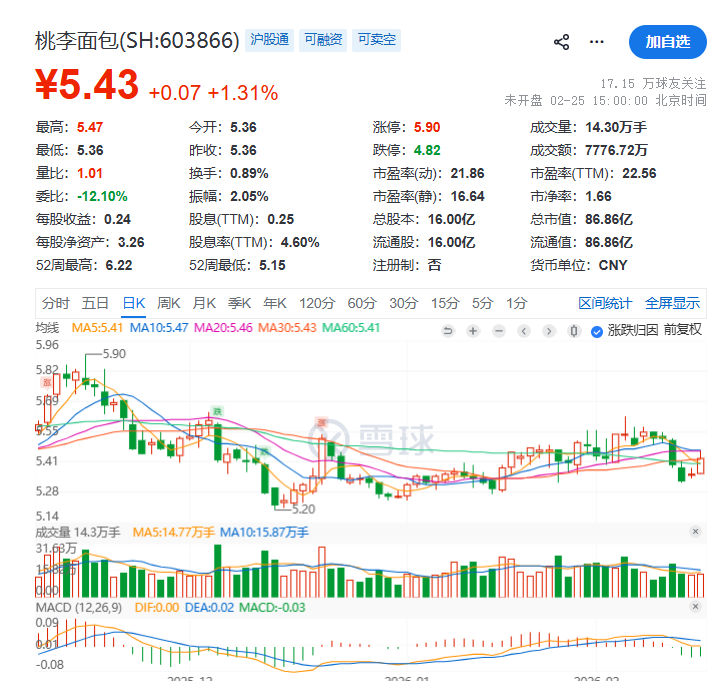
Task: Open 区间统计 range statistics
Action: 605,303
